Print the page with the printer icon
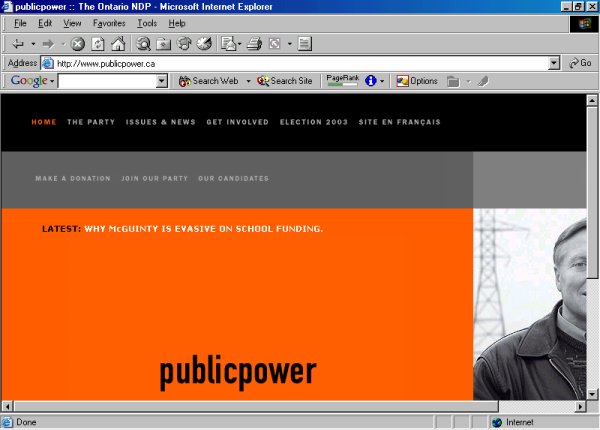The image size is (600, 430). [254, 44]
